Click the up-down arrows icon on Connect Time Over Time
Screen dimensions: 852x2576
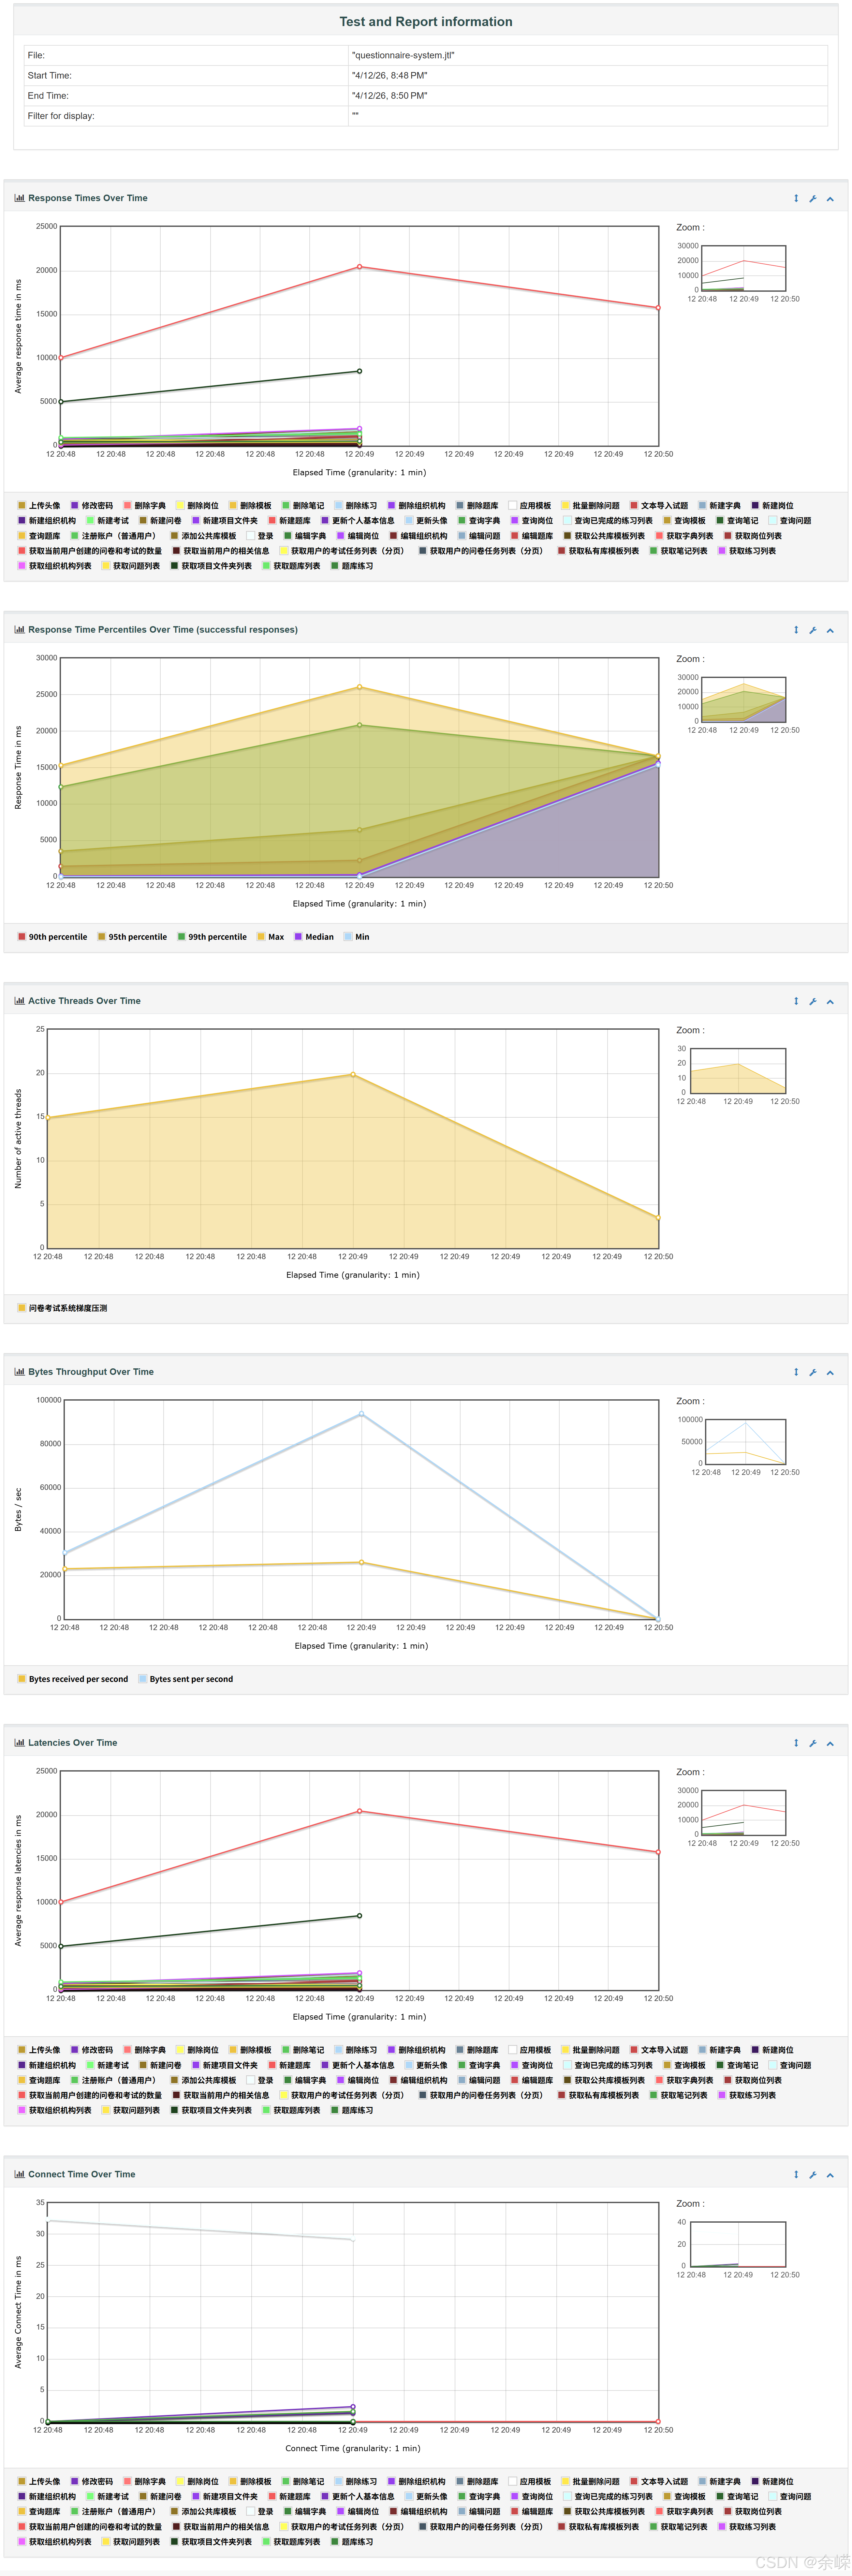point(796,2174)
